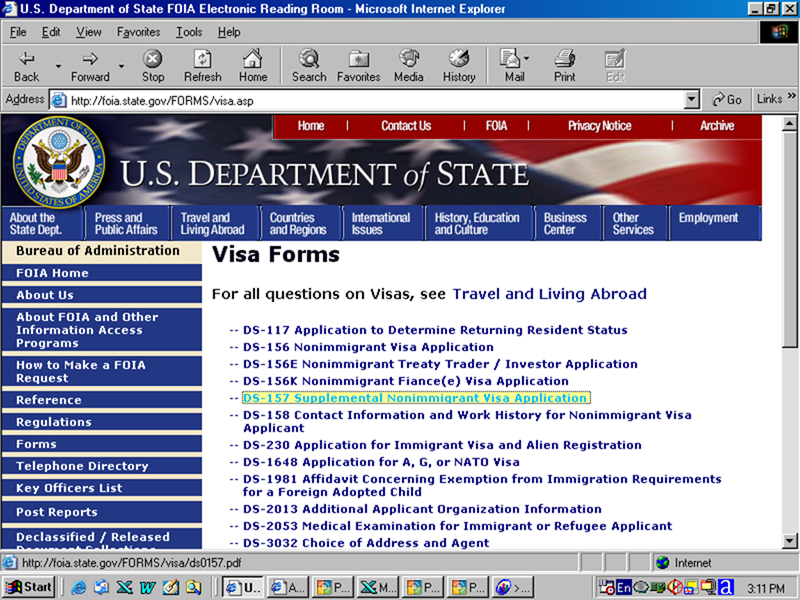Click the Go button beside address bar
The image size is (800, 600).
pos(727,99)
